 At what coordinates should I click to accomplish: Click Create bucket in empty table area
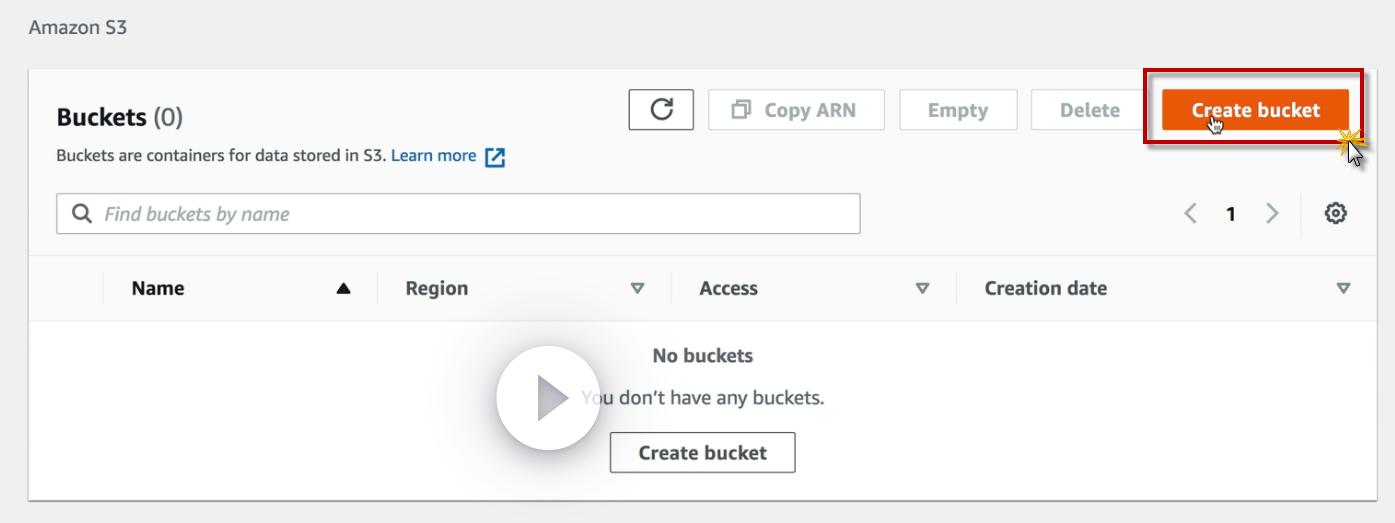pyautogui.click(x=702, y=452)
